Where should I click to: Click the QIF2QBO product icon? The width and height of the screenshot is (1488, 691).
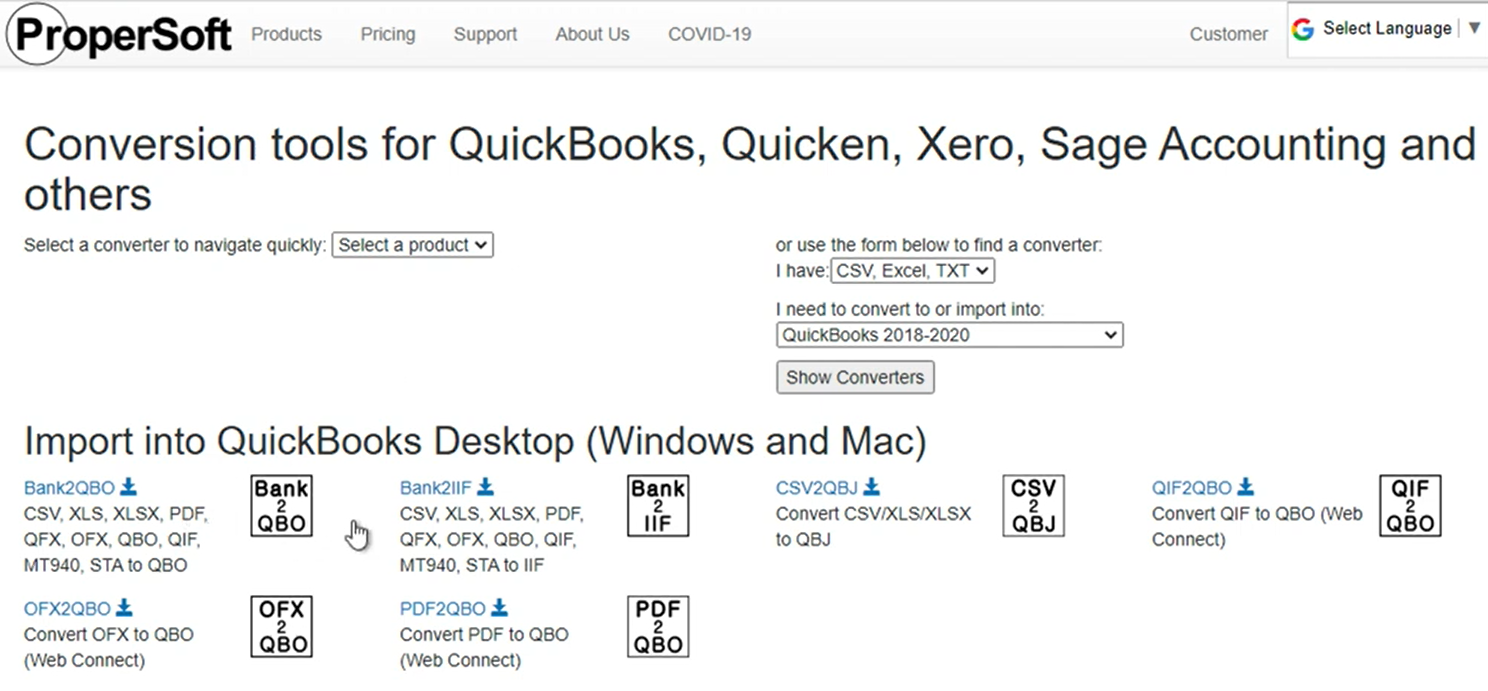pyautogui.click(x=1410, y=505)
